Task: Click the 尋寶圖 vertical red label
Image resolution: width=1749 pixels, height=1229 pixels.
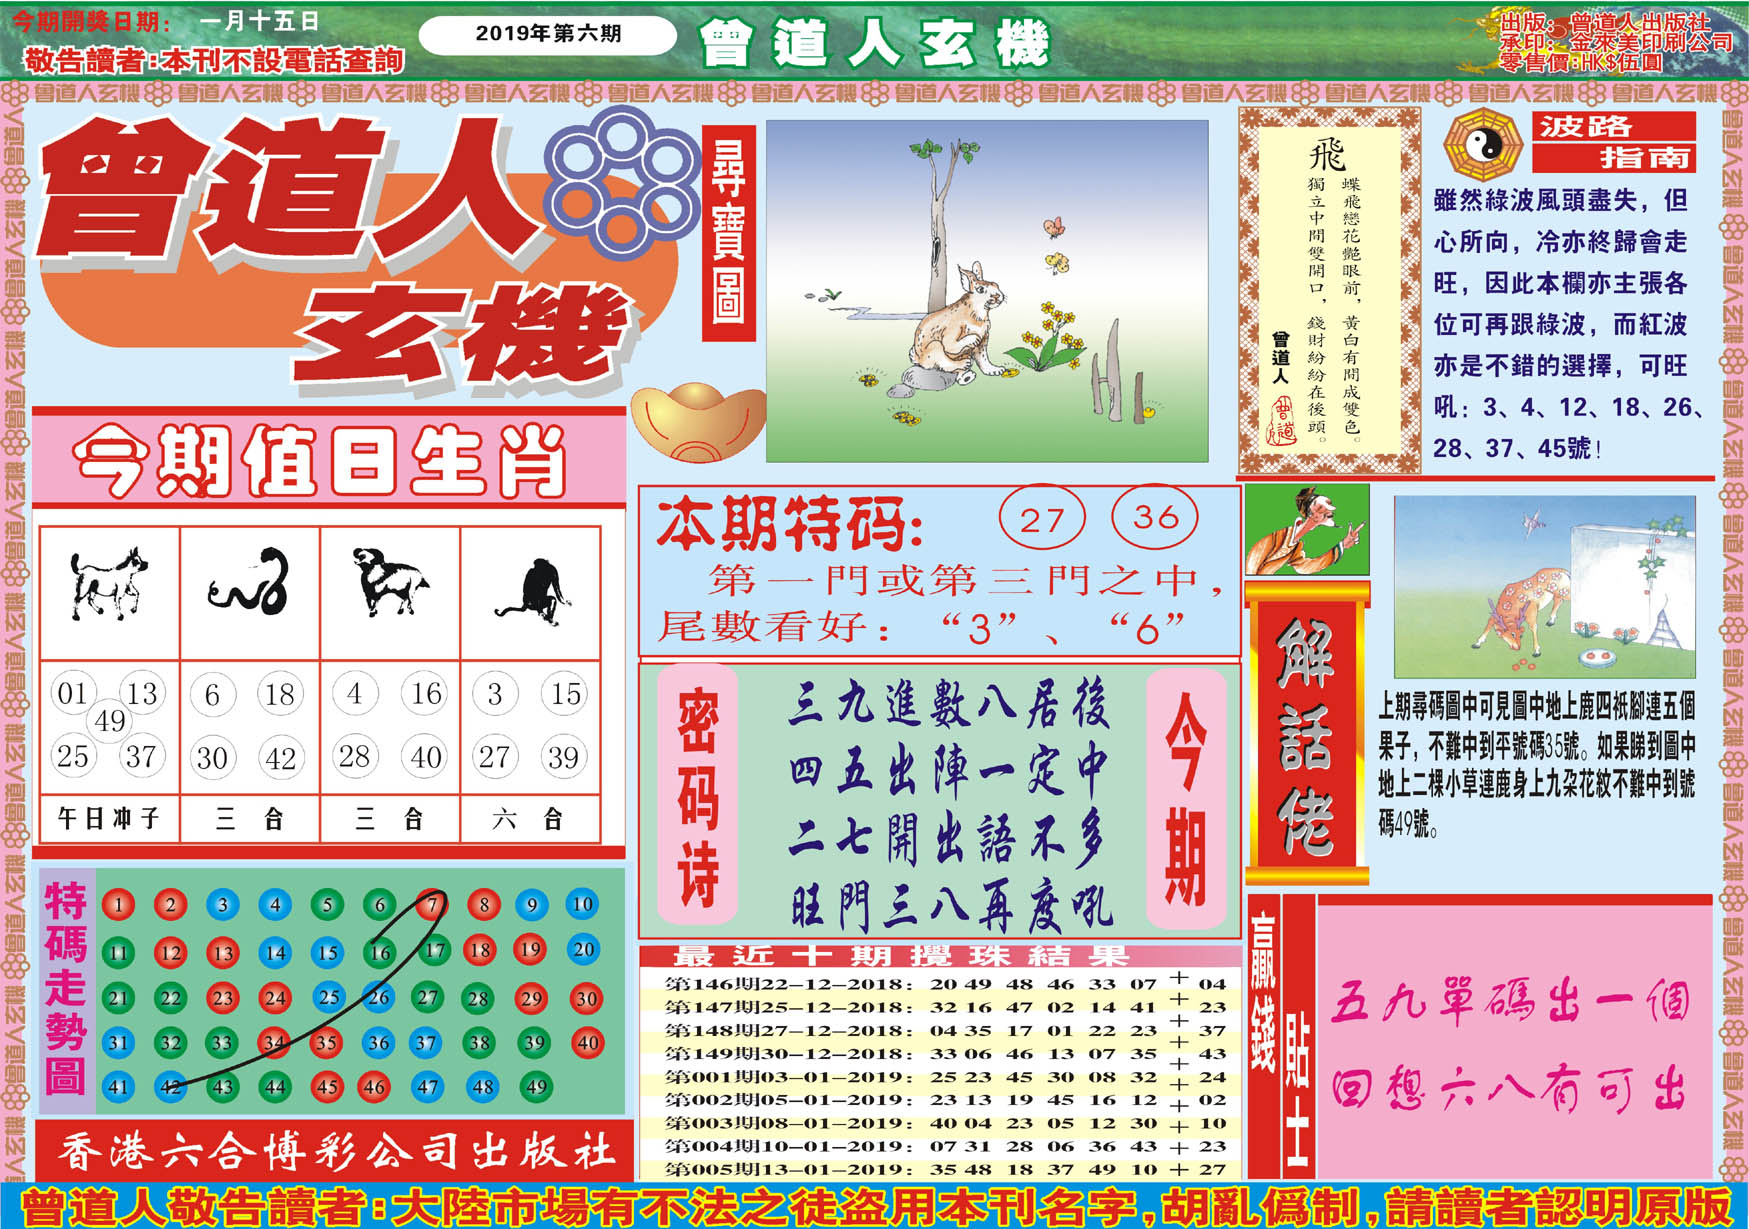Action: (728, 232)
